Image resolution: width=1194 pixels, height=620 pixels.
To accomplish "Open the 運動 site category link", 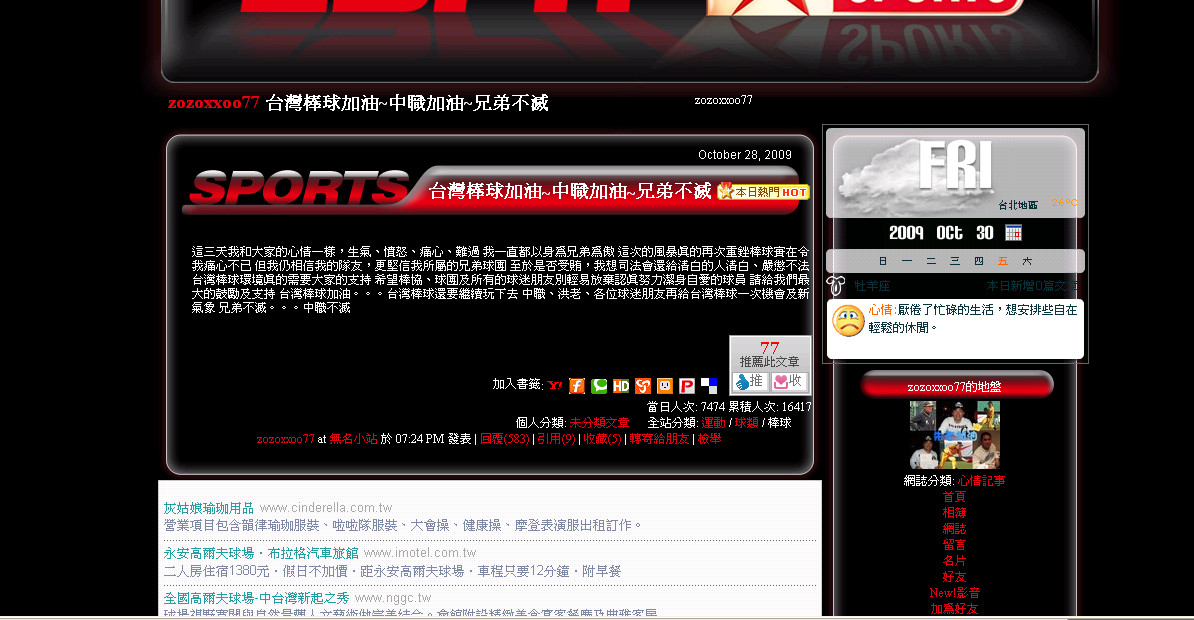I will pos(714,423).
